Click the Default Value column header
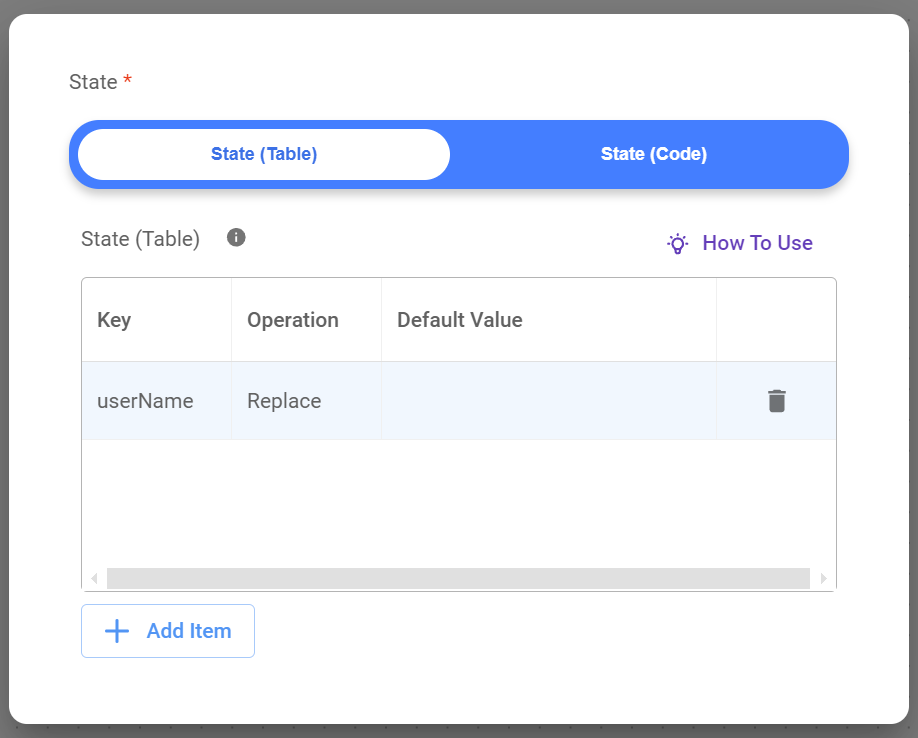918x738 pixels. [x=460, y=320]
